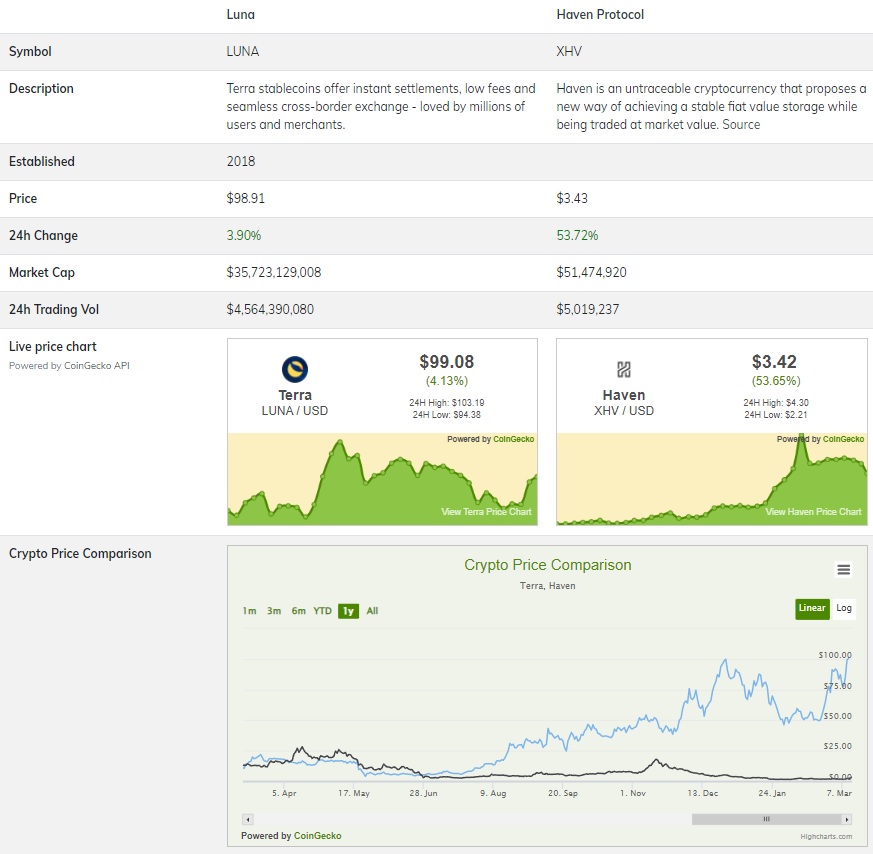Click the chart scrollbar right arrow
The image size is (873, 854).
847,819
